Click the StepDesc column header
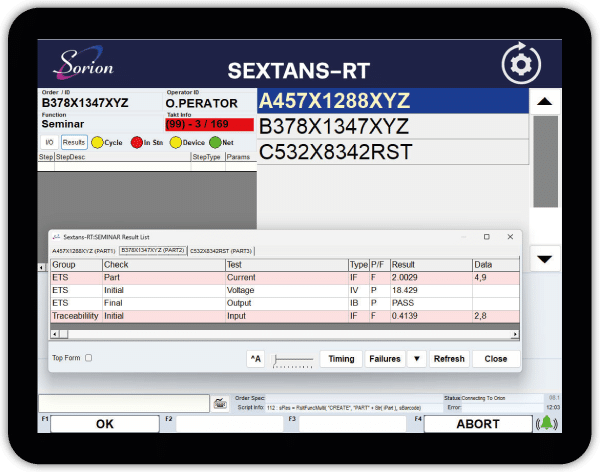This screenshot has width=600, height=472. (122, 157)
